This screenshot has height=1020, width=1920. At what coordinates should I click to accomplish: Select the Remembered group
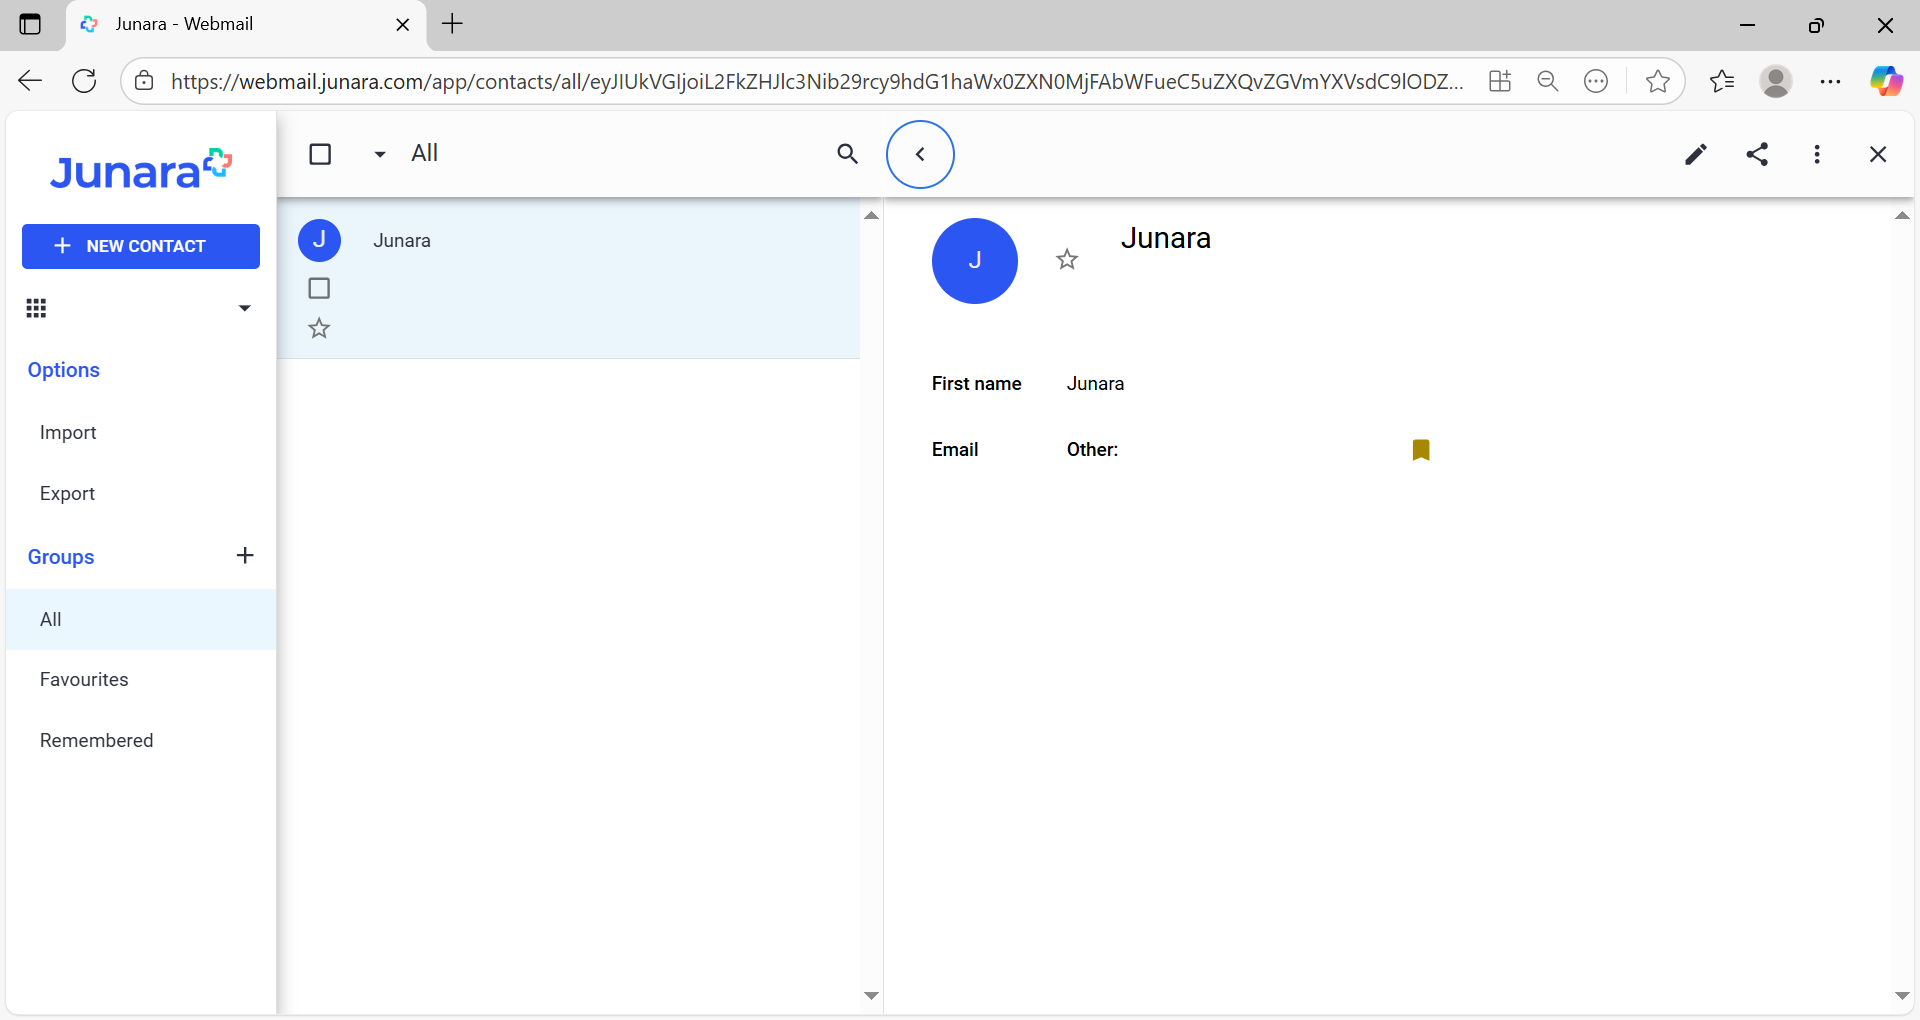click(x=96, y=741)
